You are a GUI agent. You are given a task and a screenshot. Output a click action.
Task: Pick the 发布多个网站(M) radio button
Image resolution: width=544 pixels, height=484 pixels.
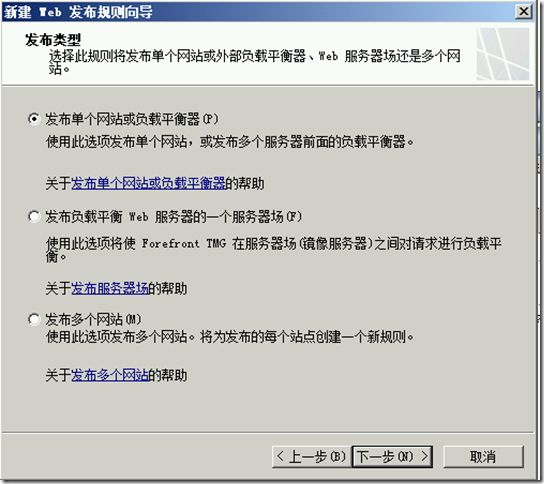(x=34, y=319)
